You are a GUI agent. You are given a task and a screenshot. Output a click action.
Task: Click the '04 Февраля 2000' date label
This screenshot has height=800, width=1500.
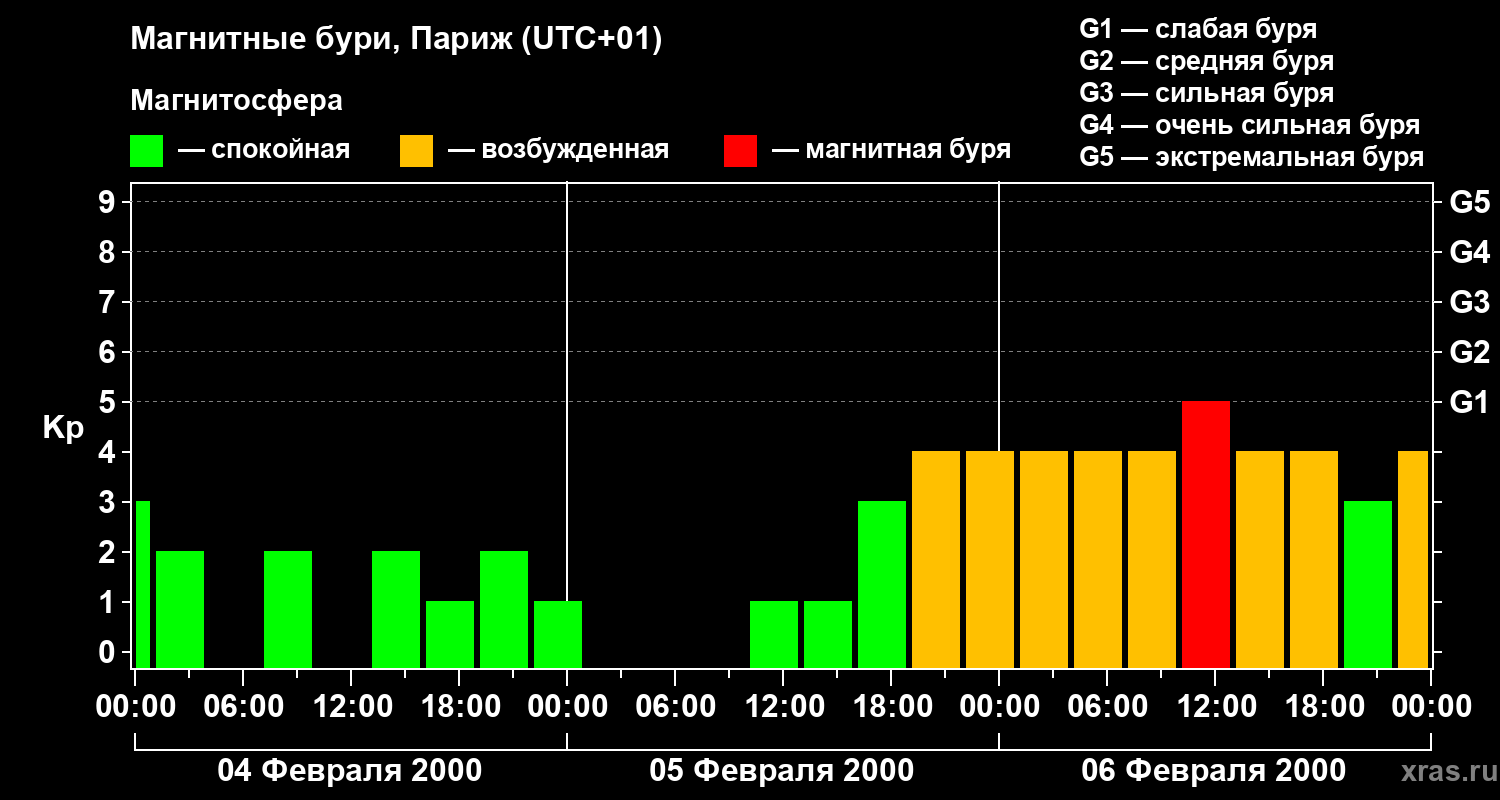[x=350, y=771]
